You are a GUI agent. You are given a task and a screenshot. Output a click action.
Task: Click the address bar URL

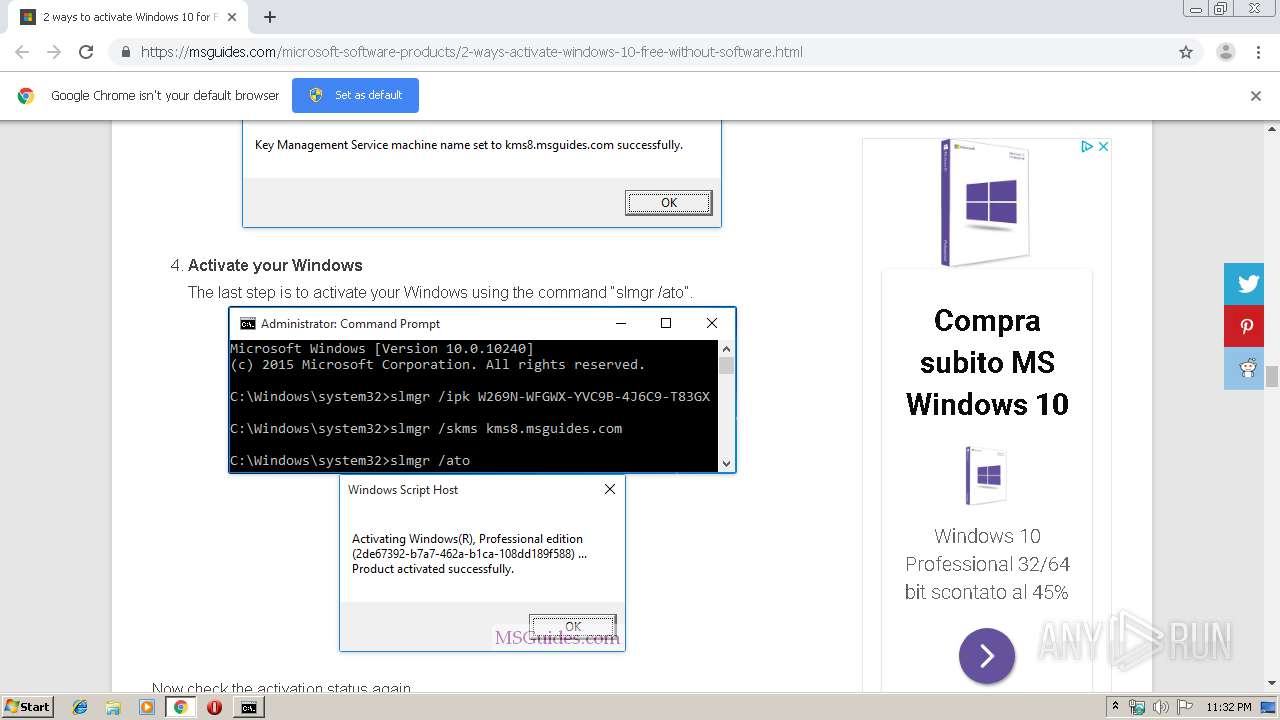(471, 52)
